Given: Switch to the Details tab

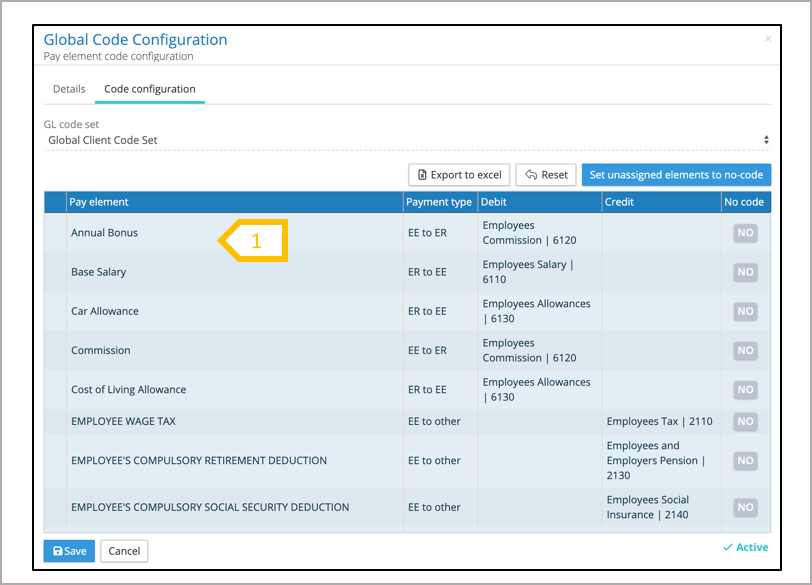Looking at the screenshot, I should click(x=69, y=89).
